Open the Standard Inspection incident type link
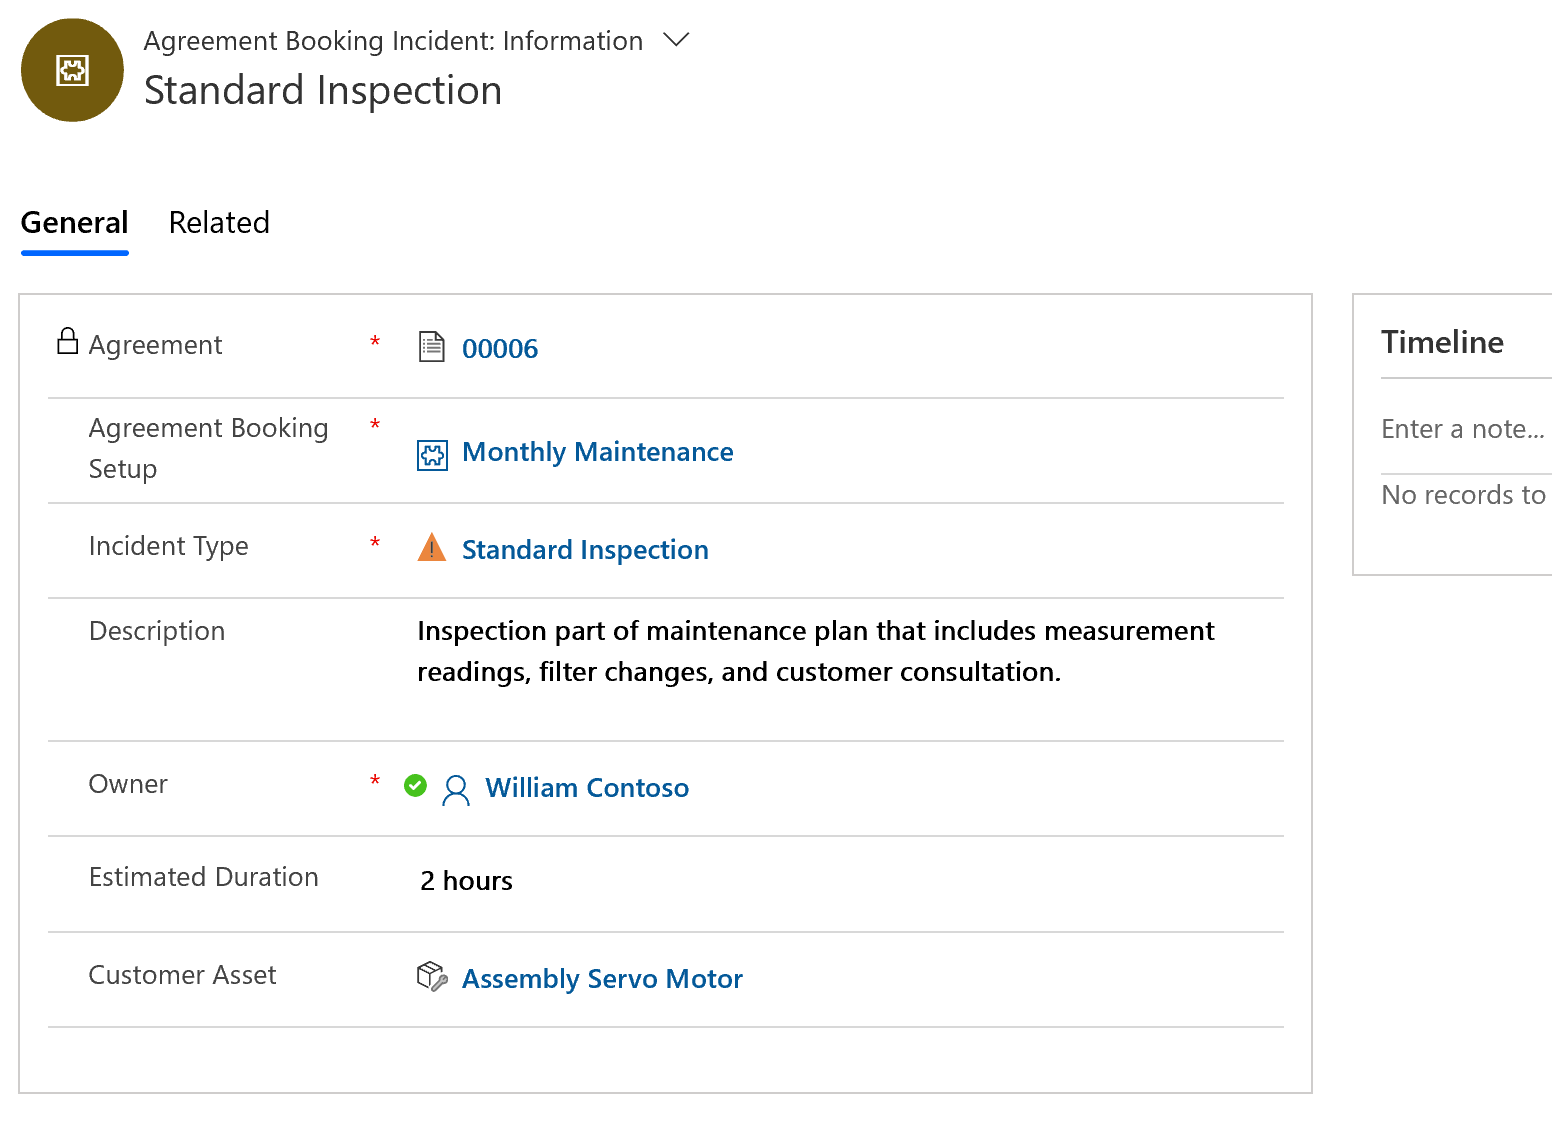Image resolution: width=1552 pixels, height=1136 pixels. coord(585,550)
